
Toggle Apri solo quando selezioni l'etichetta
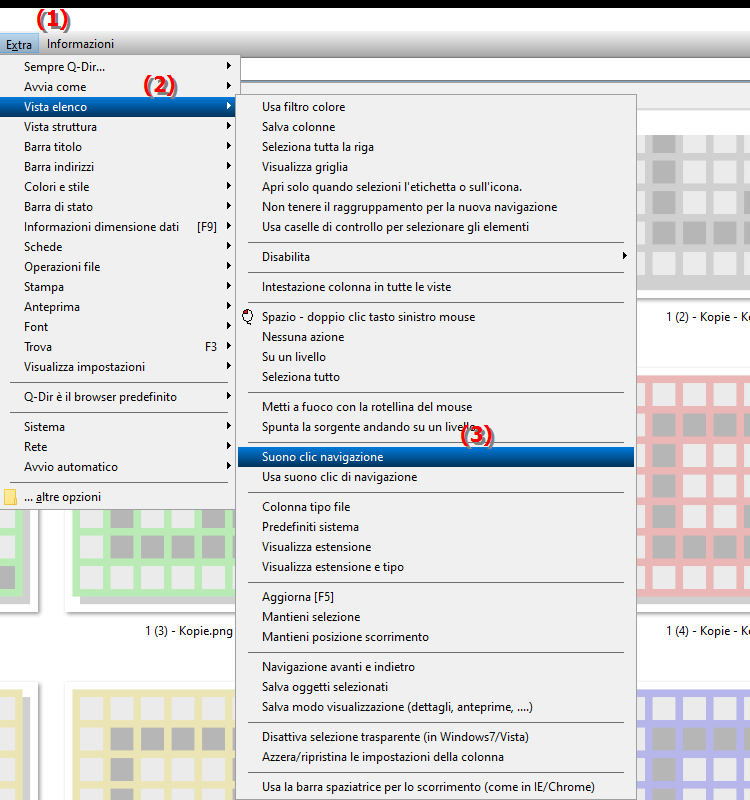436,187
